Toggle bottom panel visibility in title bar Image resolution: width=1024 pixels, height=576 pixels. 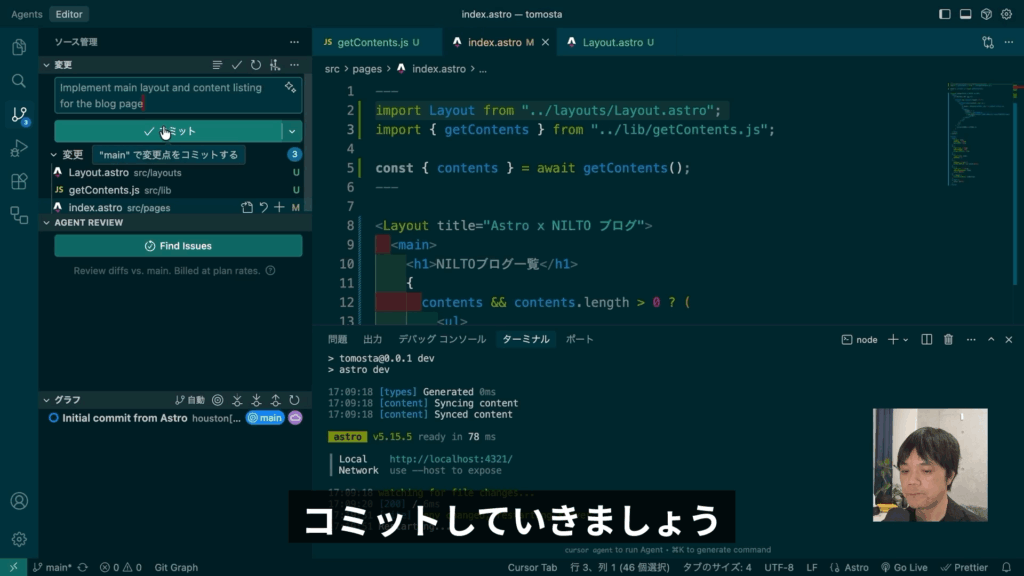(966, 14)
